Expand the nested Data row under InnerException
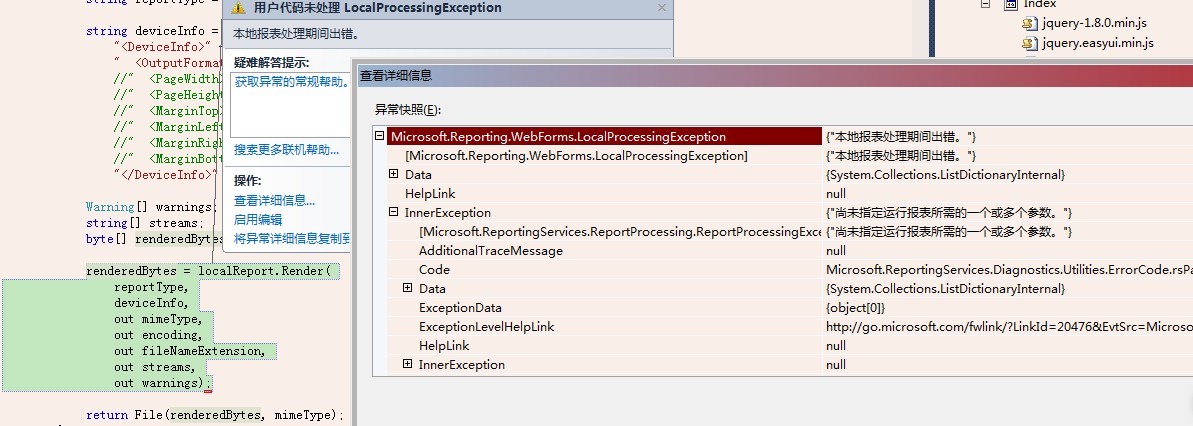The width and height of the screenshot is (1193, 426). click(407, 288)
